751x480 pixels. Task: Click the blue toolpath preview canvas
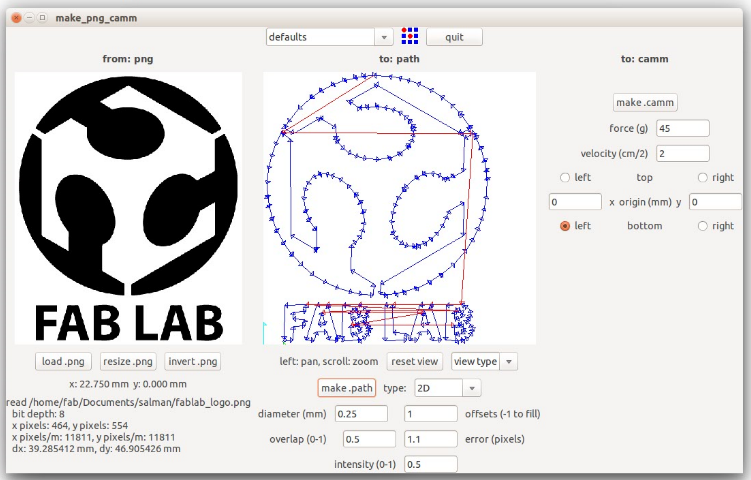(x=399, y=208)
